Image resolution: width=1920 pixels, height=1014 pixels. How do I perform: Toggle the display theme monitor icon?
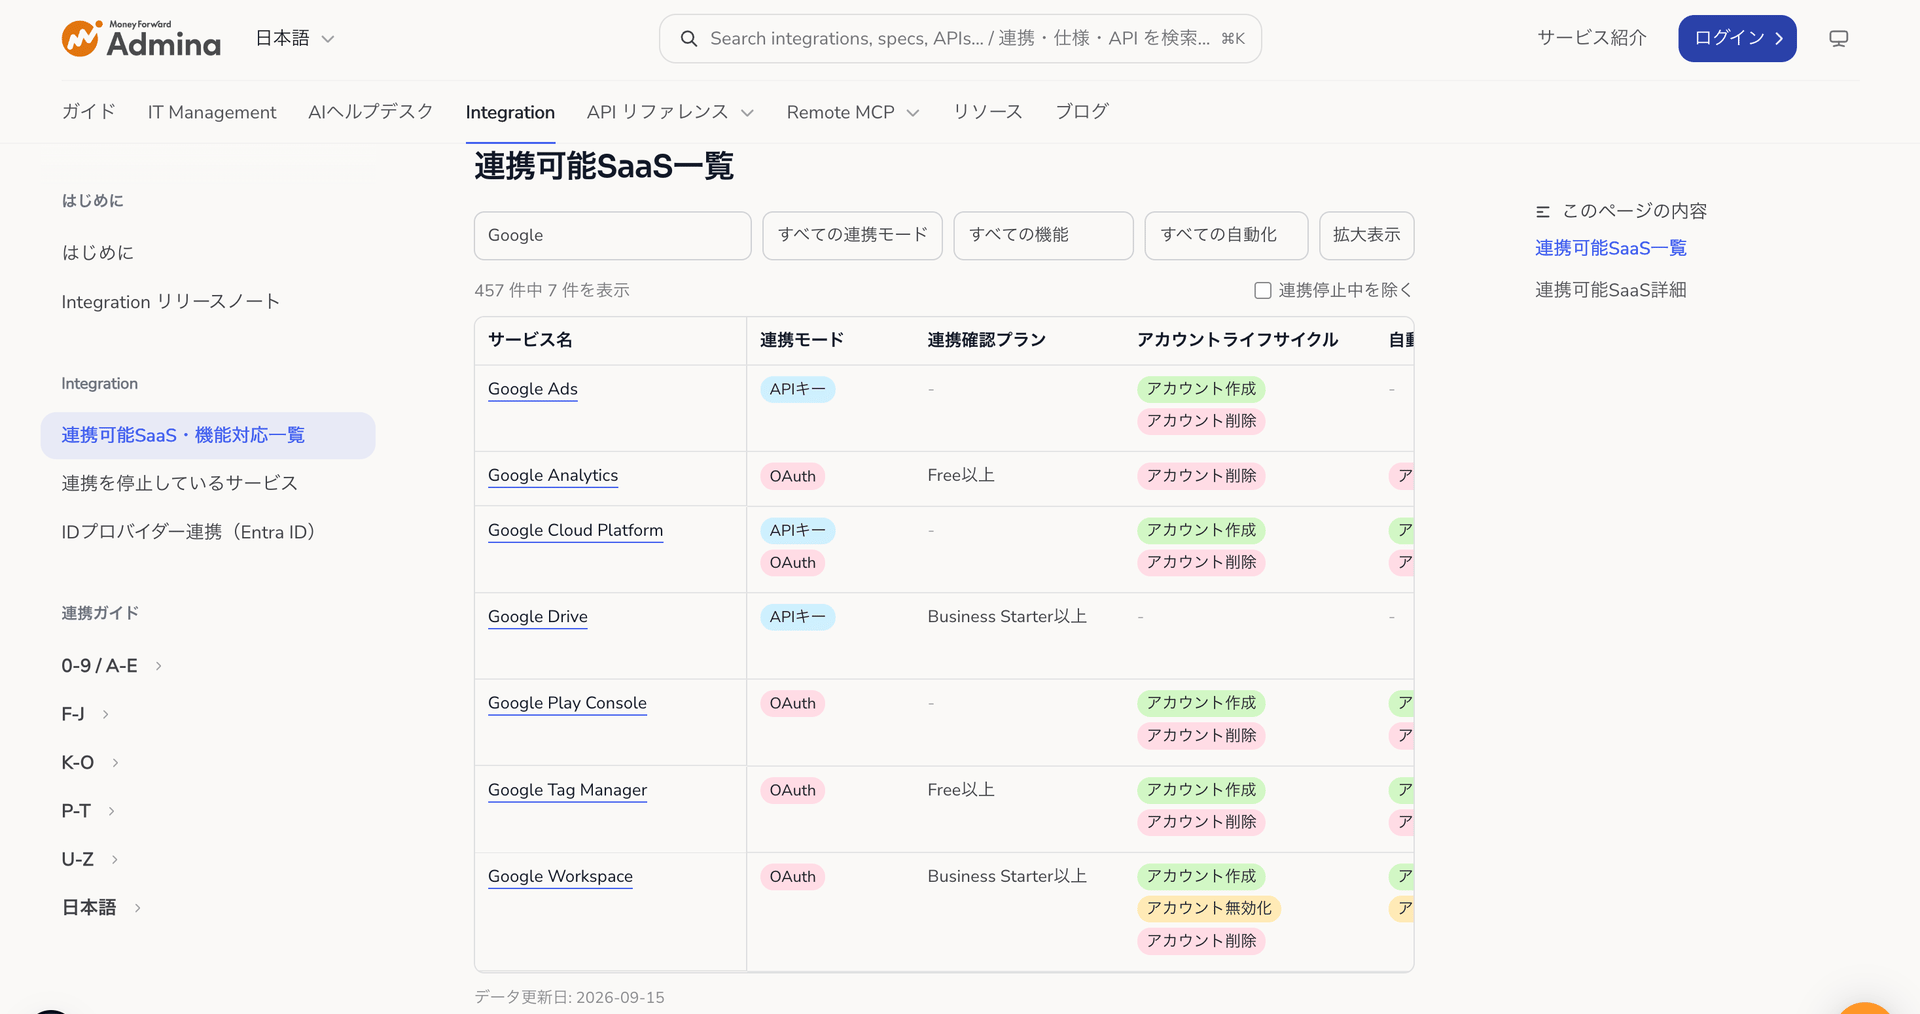[1838, 39]
